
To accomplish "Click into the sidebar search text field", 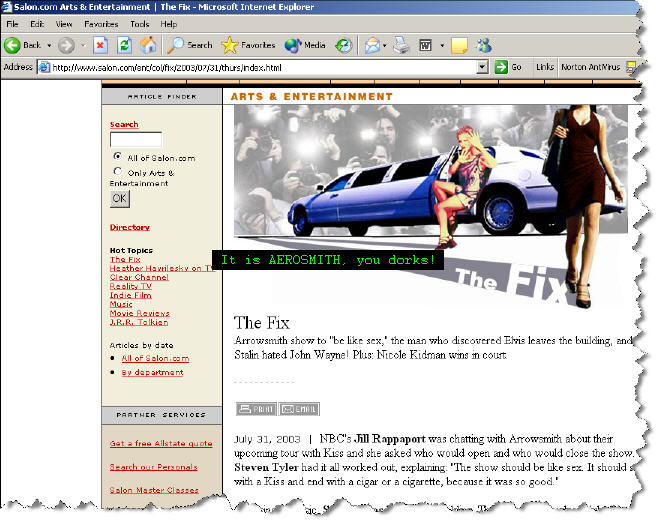I will point(136,139).
